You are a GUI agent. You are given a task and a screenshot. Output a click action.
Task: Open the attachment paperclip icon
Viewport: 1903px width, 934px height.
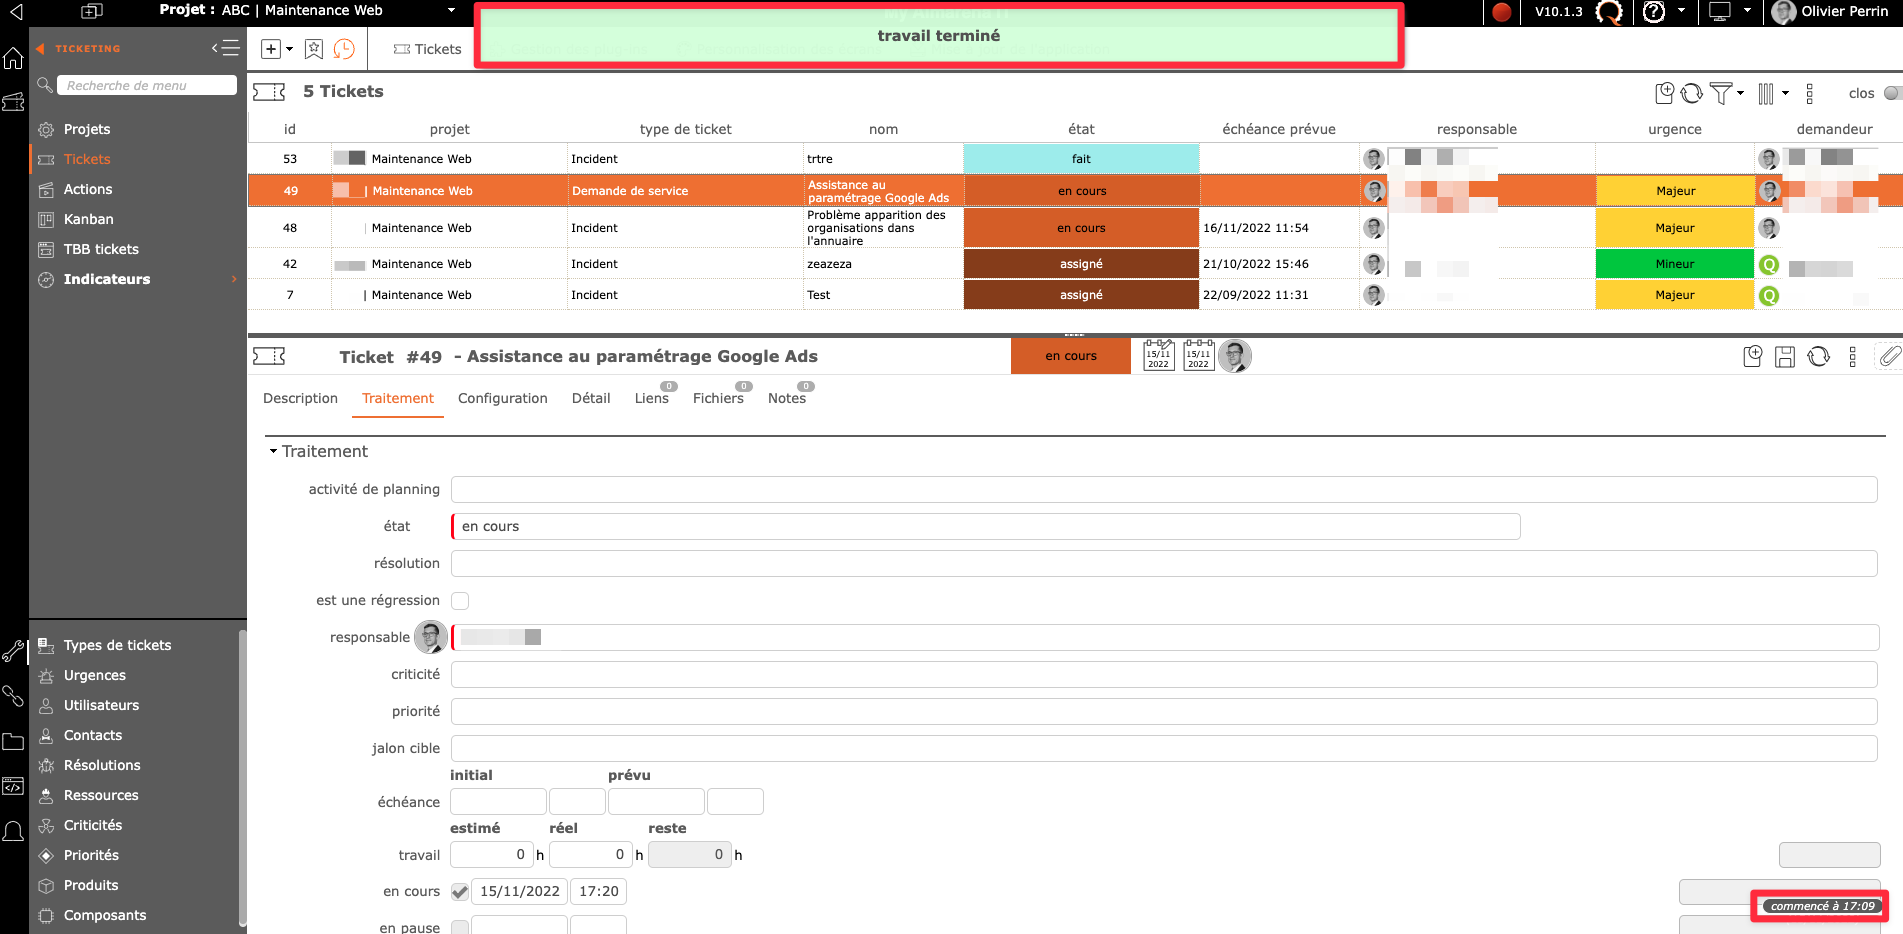(x=1889, y=357)
